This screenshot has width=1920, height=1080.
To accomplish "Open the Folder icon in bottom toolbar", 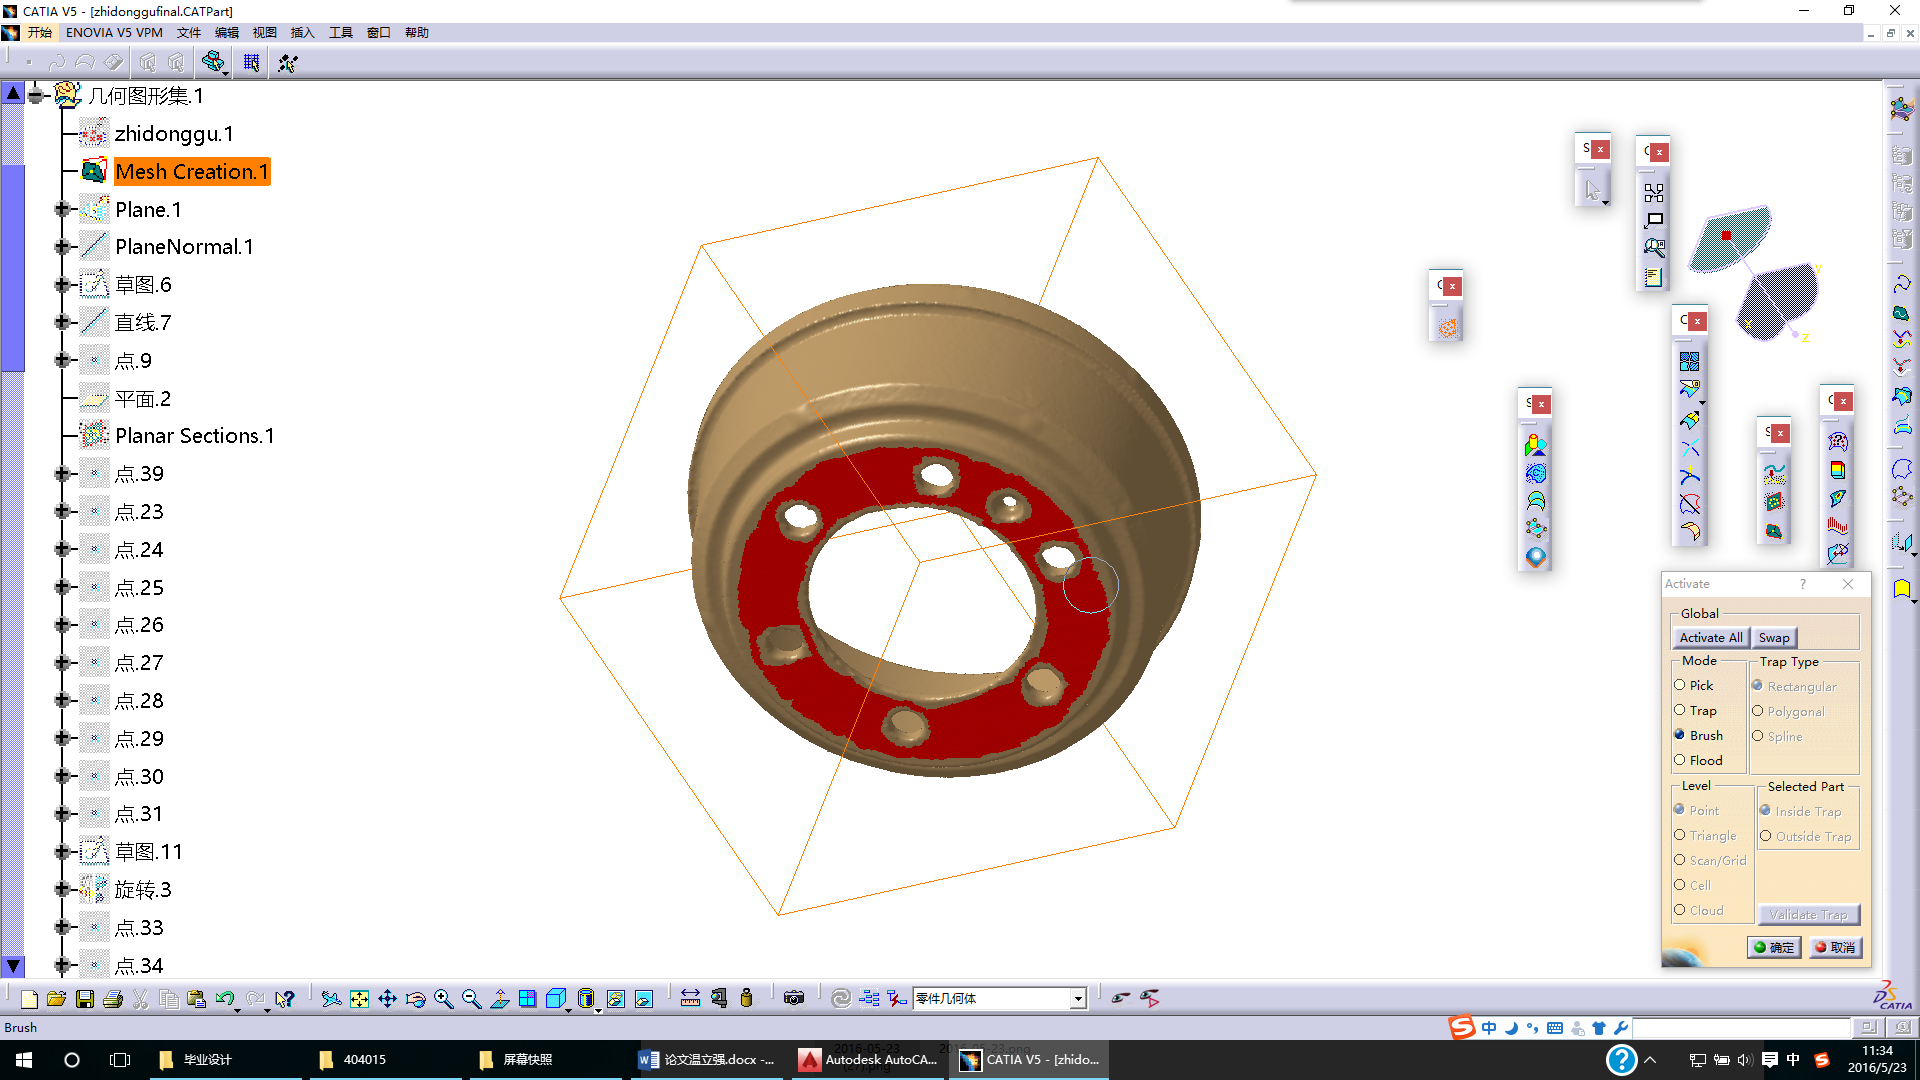I will (57, 999).
